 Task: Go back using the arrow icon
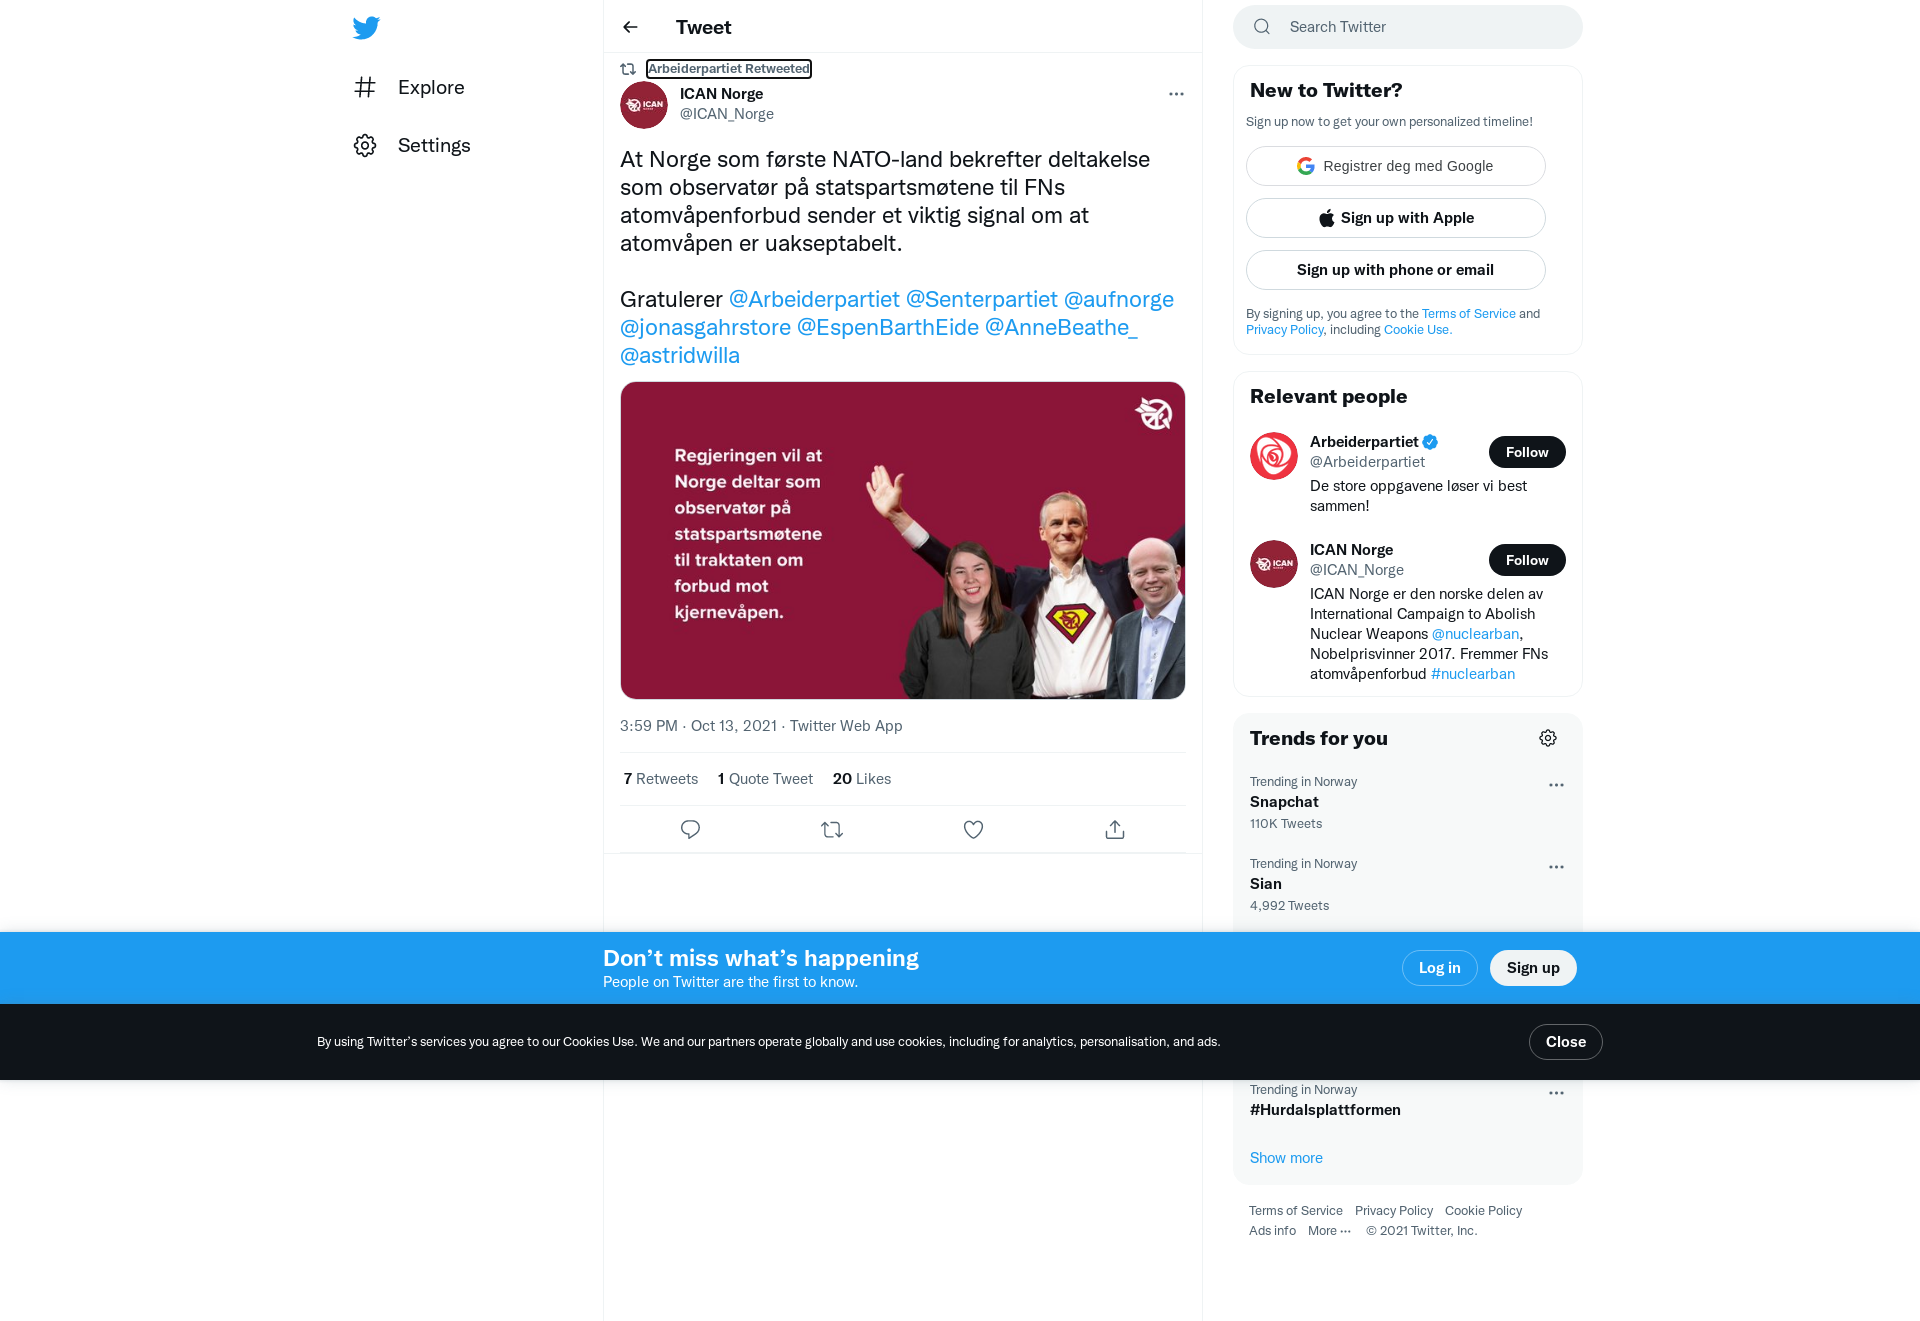630,27
